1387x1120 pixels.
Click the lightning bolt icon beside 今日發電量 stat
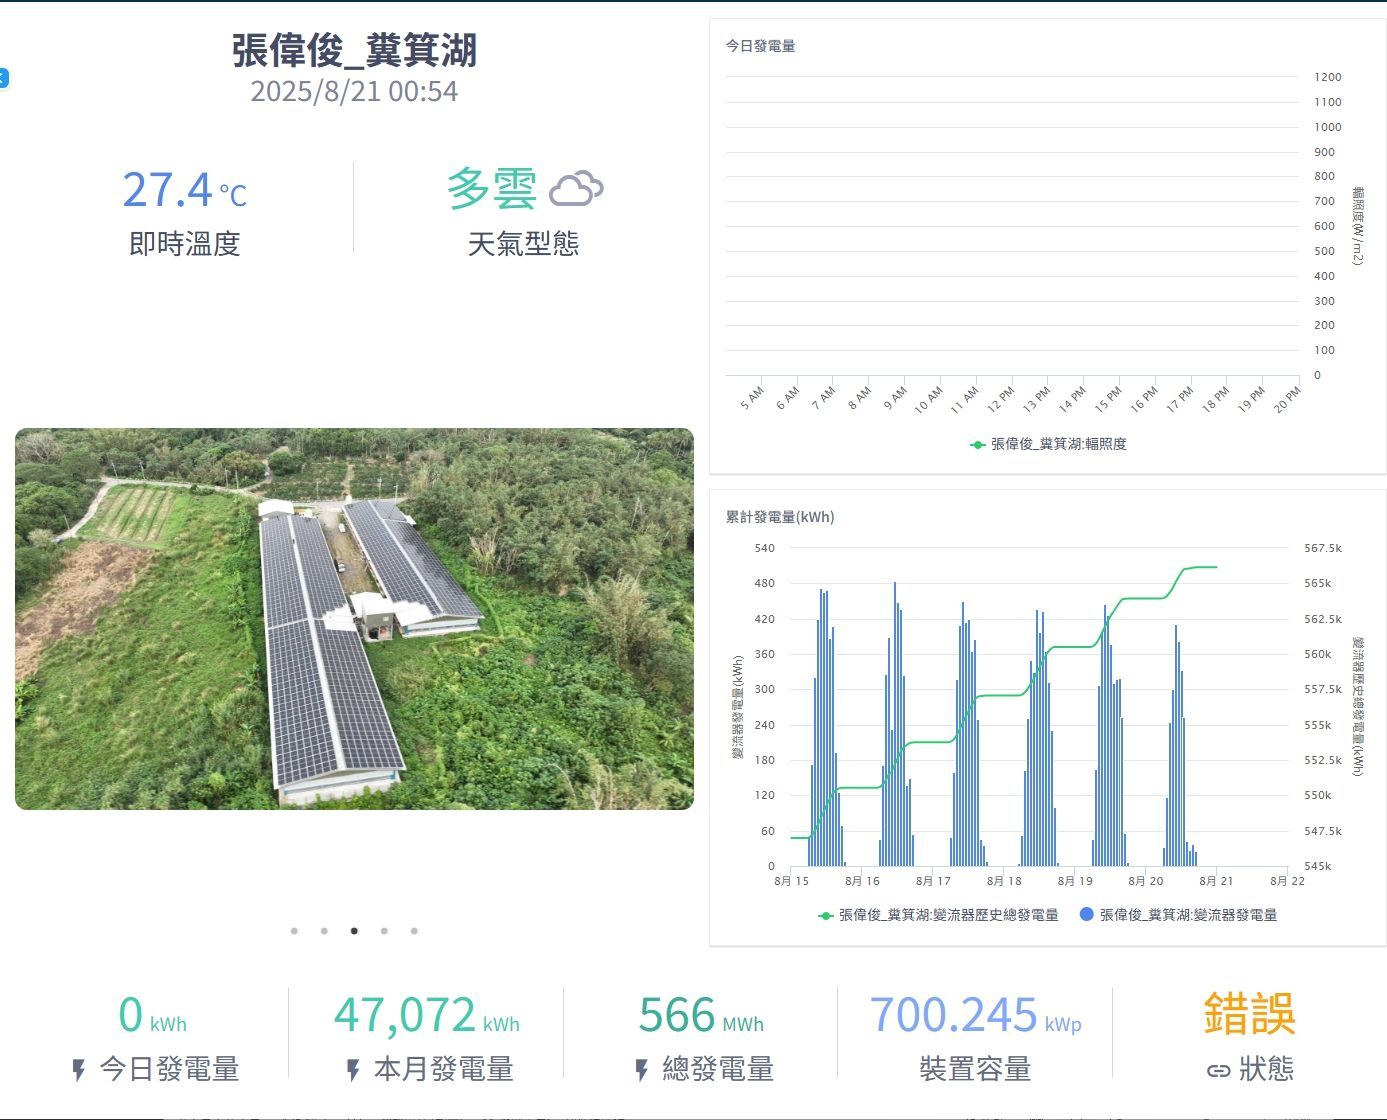79,1071
